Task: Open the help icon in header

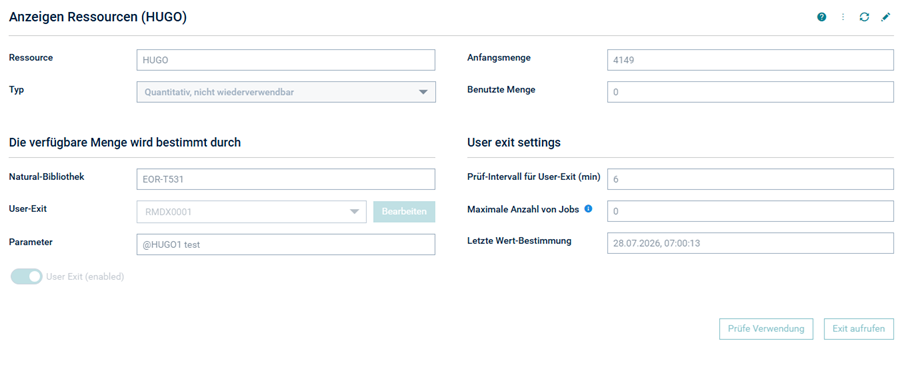Action: 822,17
